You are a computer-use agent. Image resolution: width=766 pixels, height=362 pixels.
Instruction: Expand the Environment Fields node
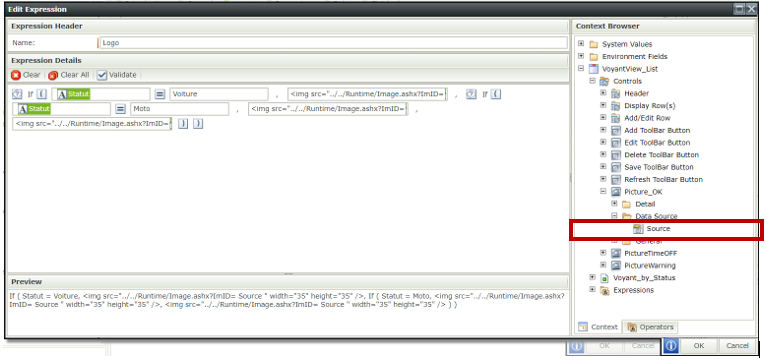(x=581, y=56)
